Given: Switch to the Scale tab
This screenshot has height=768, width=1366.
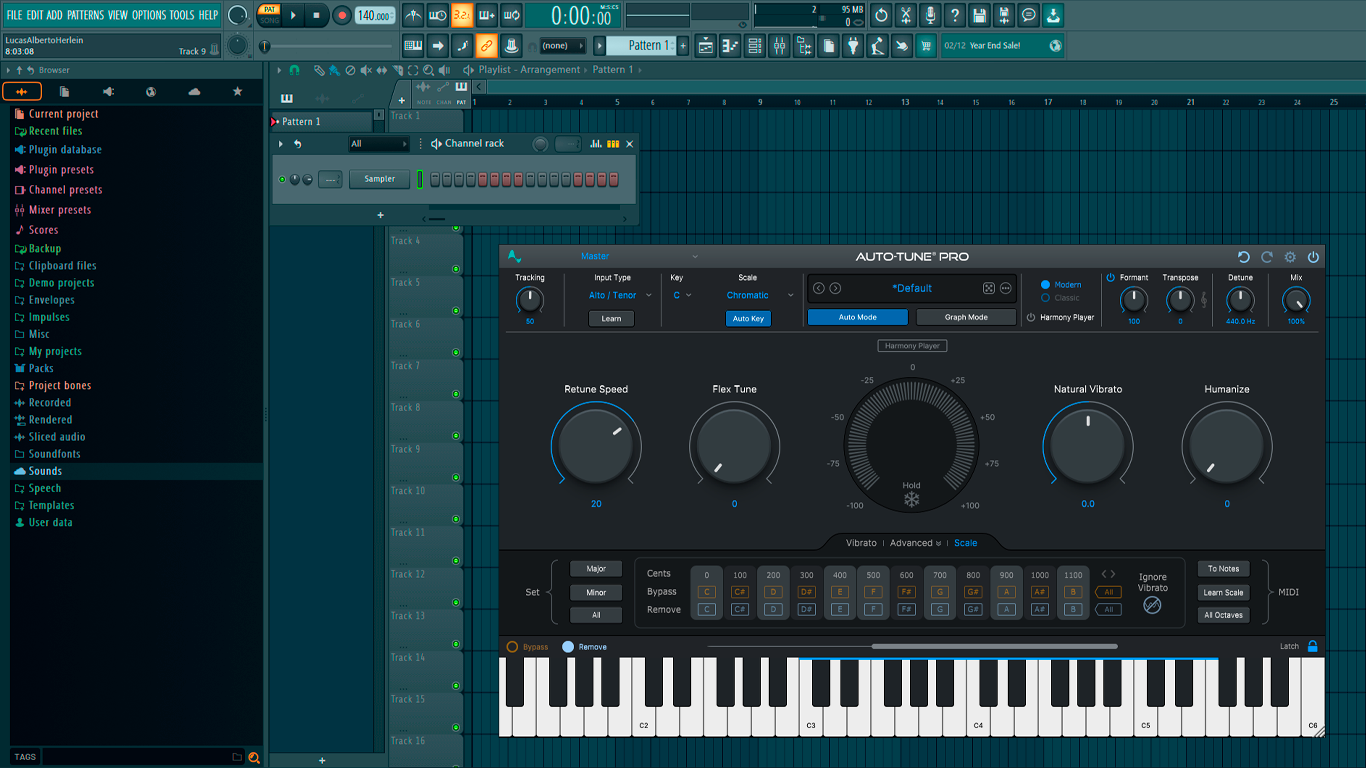Looking at the screenshot, I should point(966,543).
